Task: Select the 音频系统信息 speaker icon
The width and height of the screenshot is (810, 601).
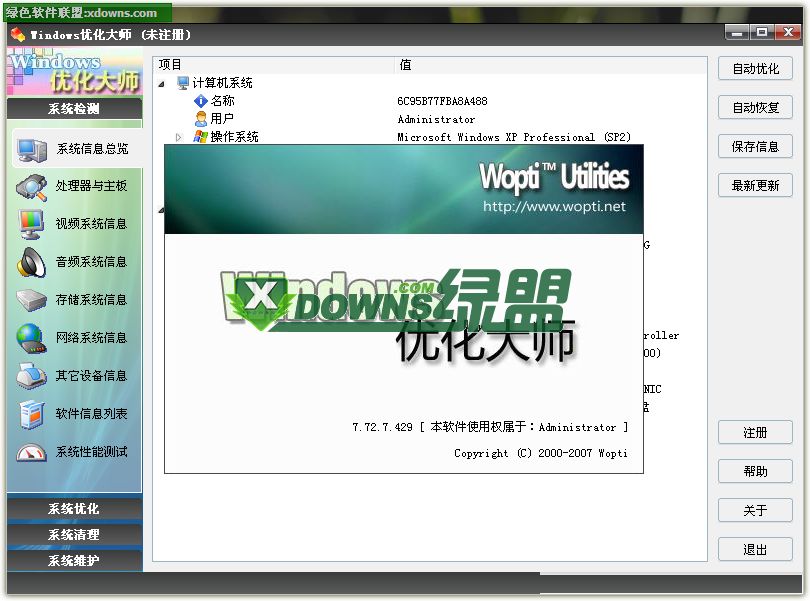Action: coord(31,262)
